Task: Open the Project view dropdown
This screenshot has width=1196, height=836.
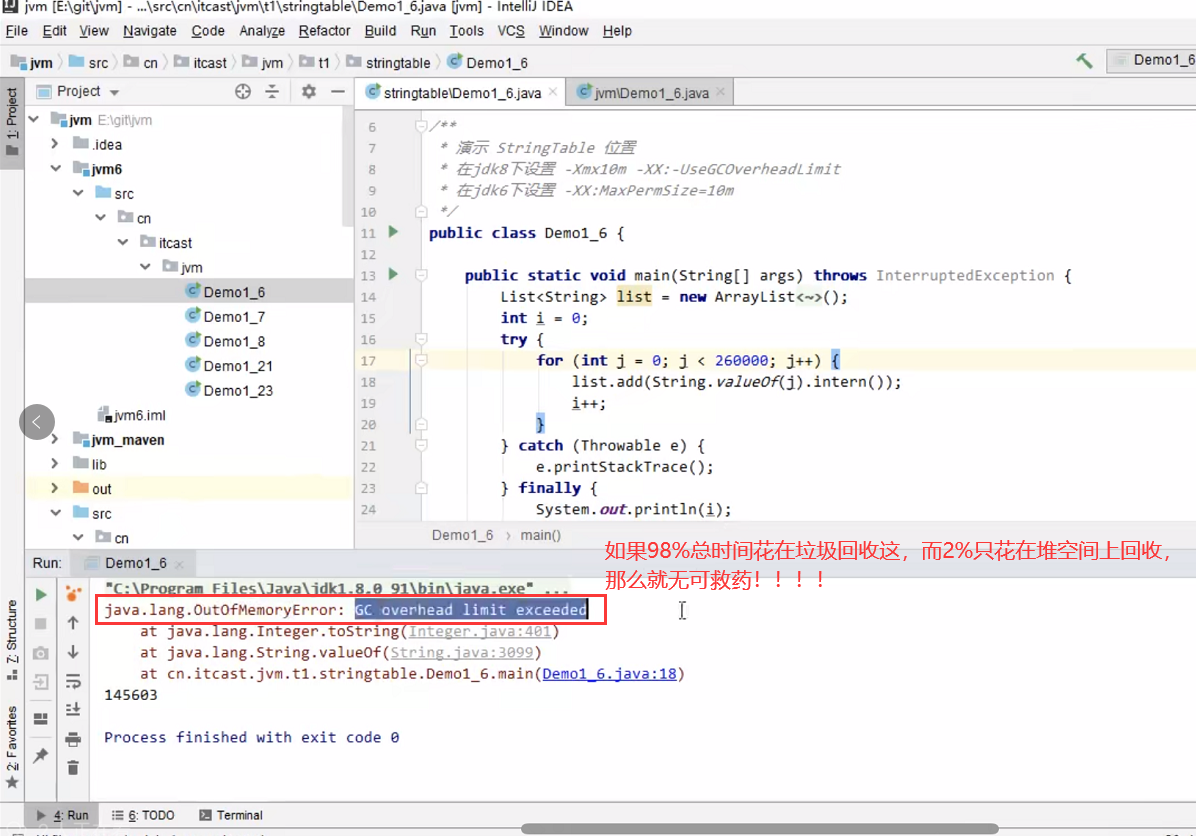Action: (114, 92)
